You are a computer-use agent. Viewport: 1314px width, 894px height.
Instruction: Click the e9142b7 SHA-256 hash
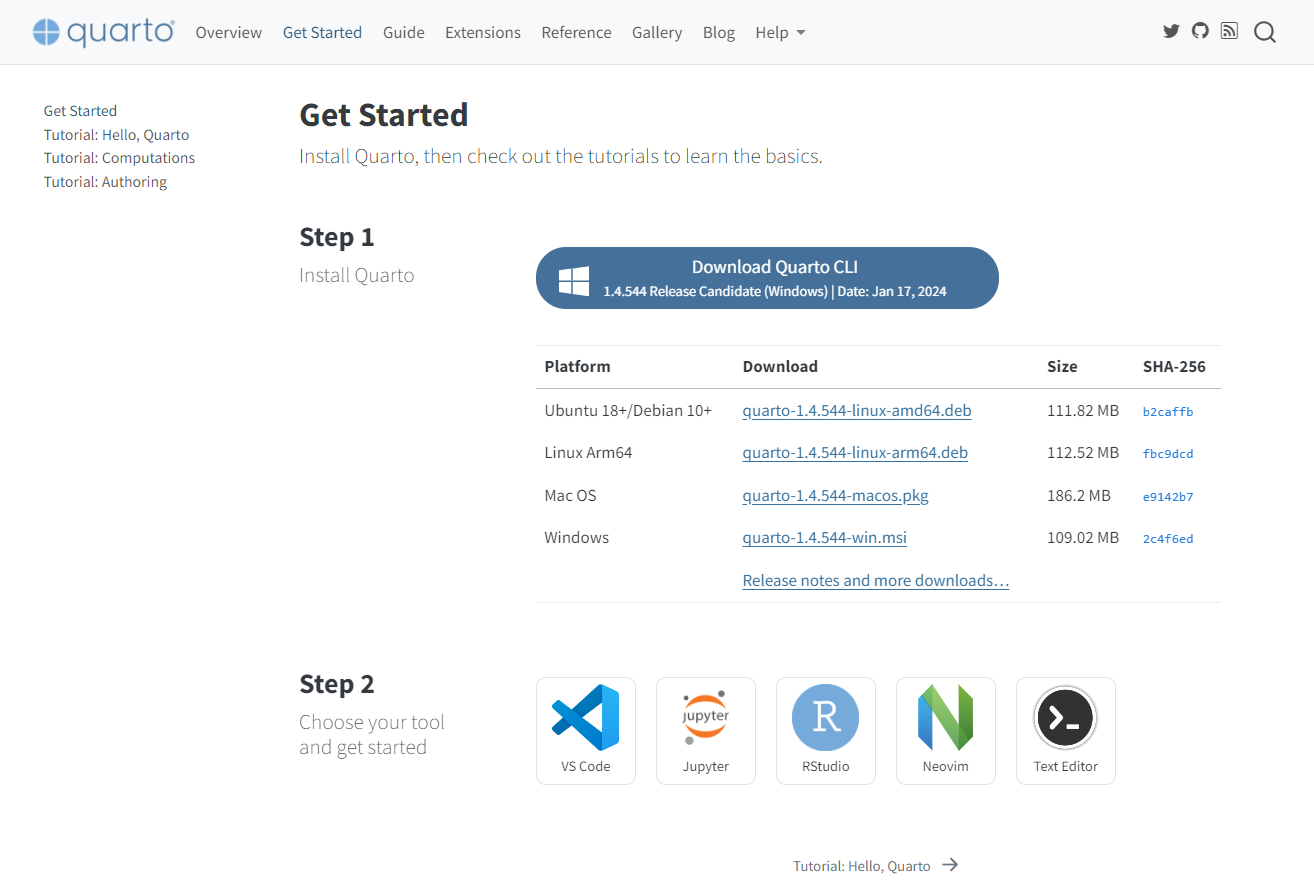click(1168, 496)
